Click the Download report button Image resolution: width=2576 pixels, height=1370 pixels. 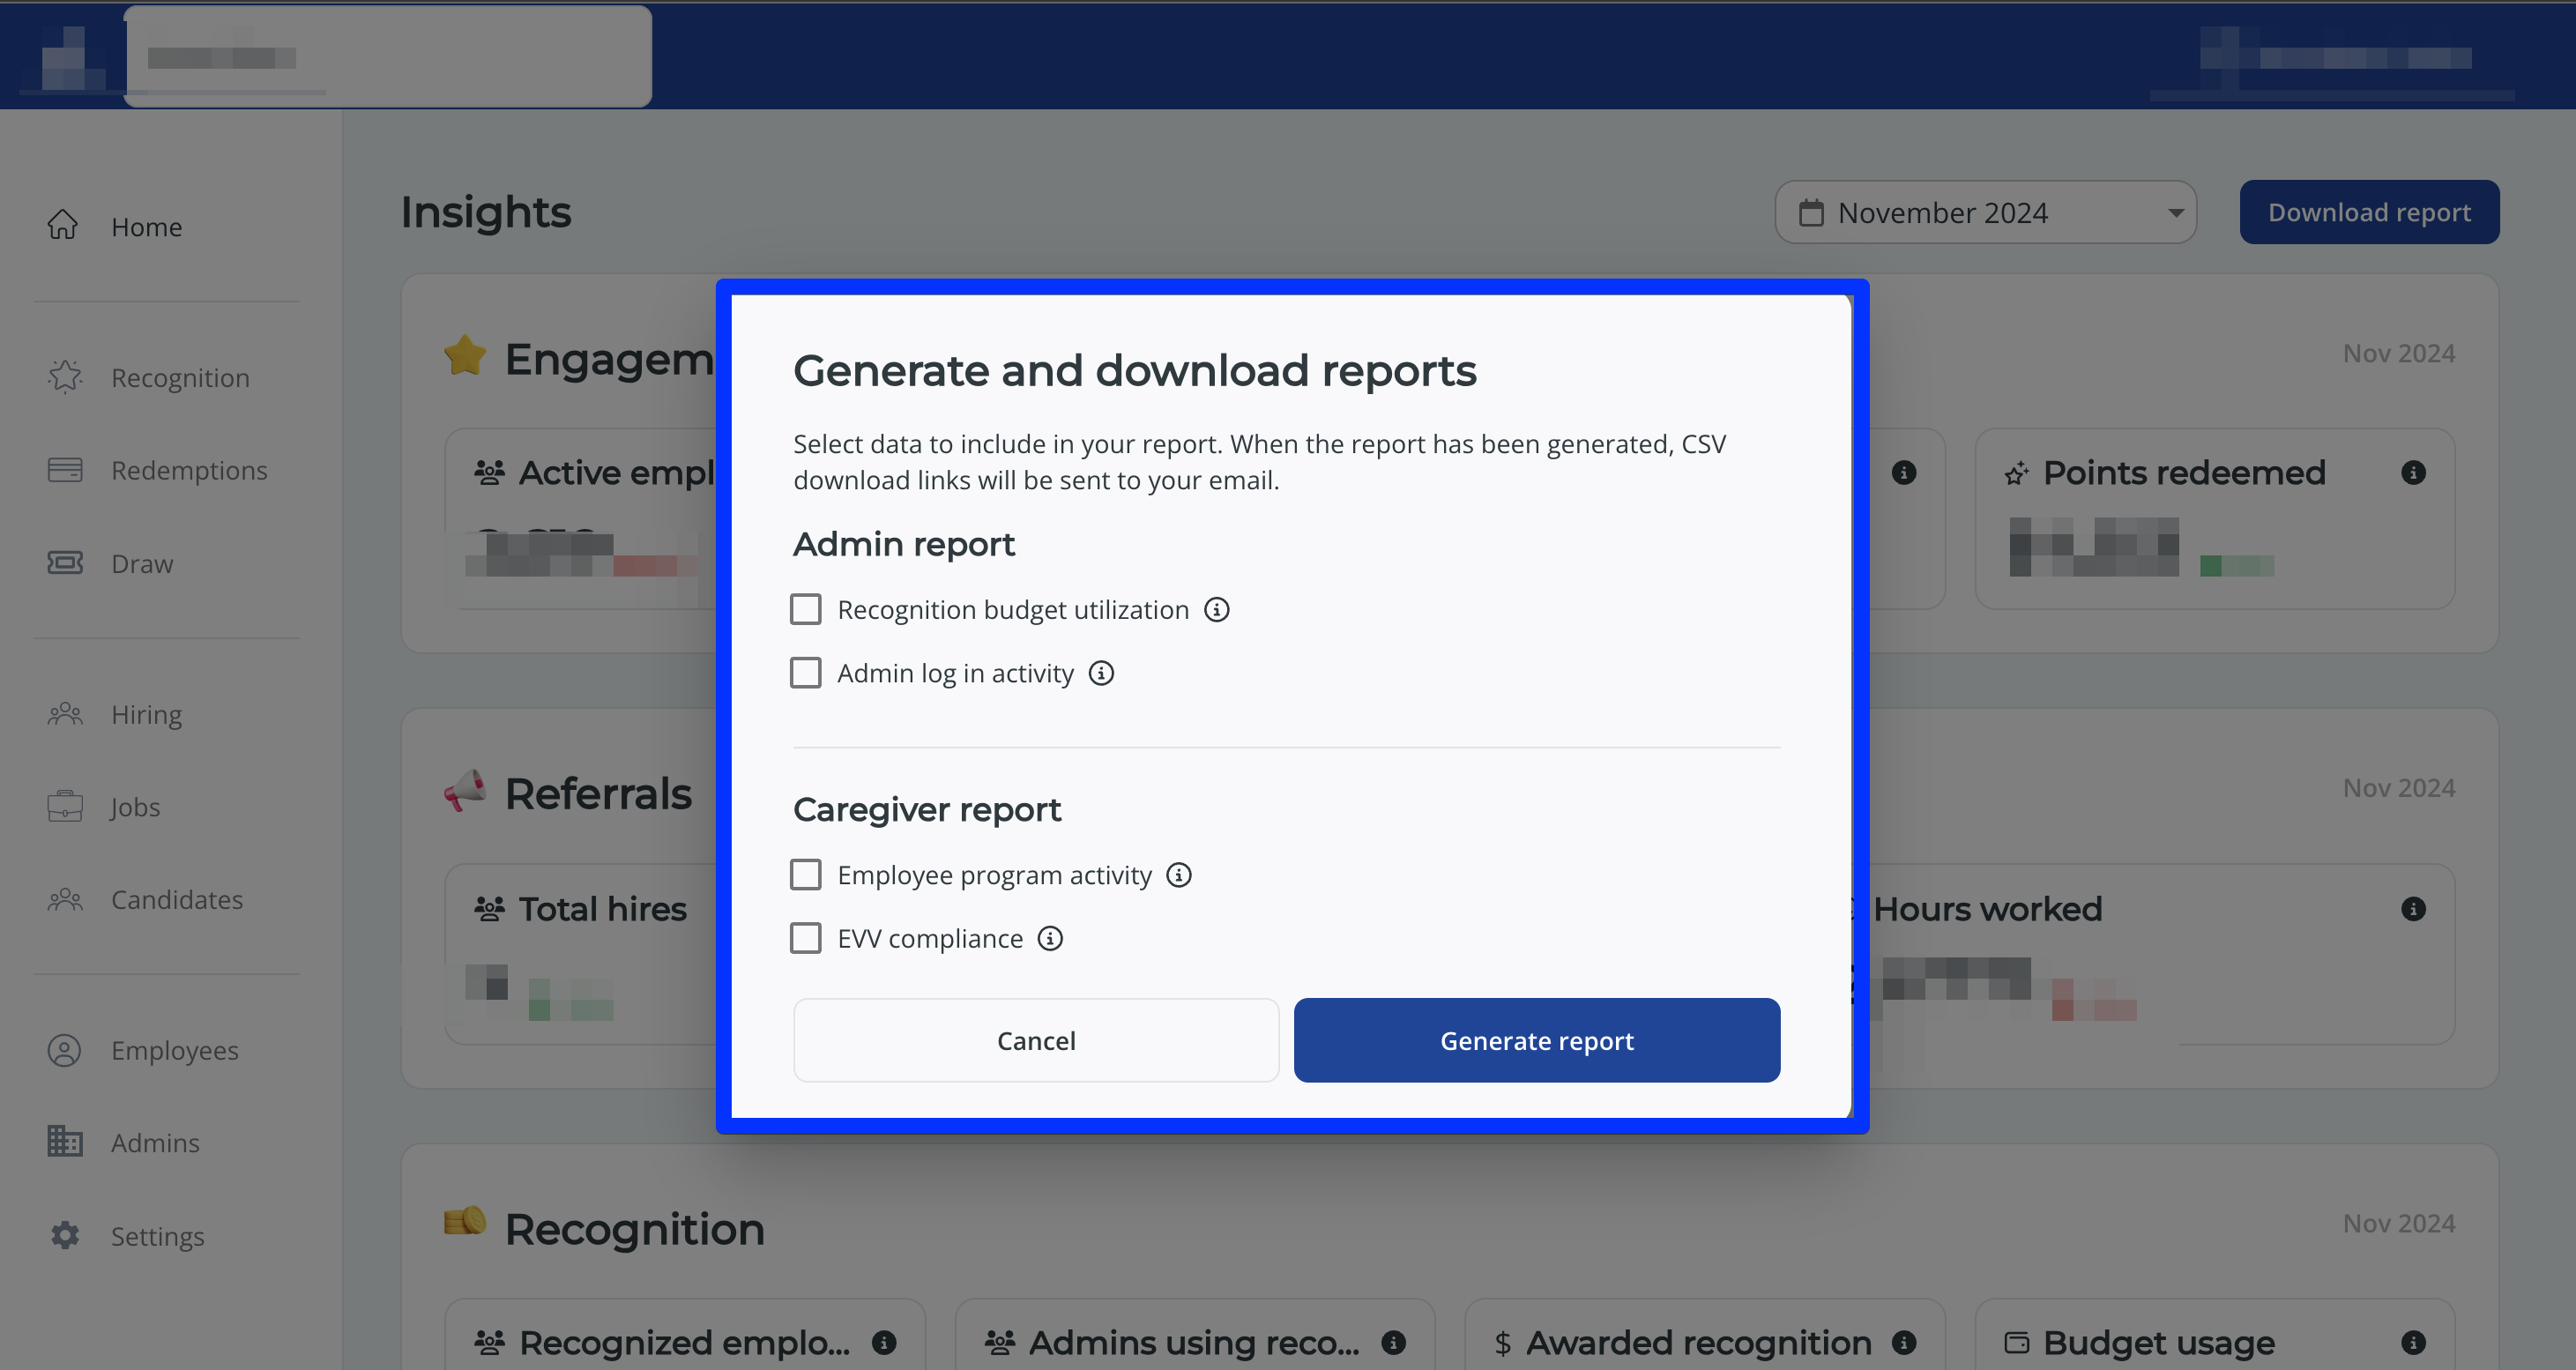pyautogui.click(x=2369, y=212)
